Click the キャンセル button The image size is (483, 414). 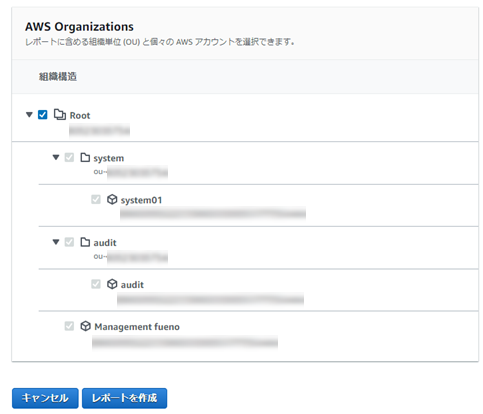coord(45,398)
